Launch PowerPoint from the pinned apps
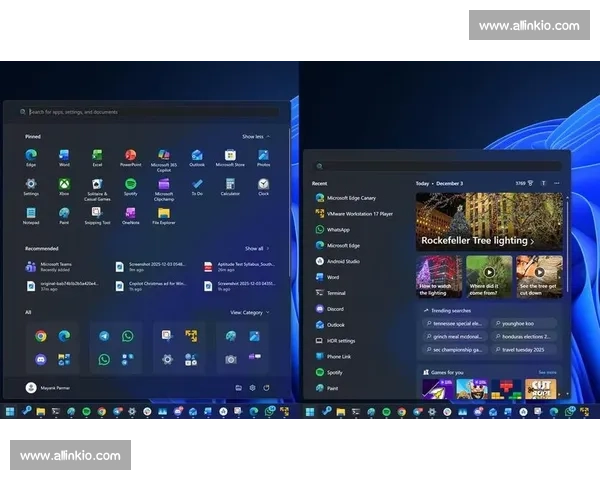The height and width of the screenshot is (480, 600). point(130,157)
